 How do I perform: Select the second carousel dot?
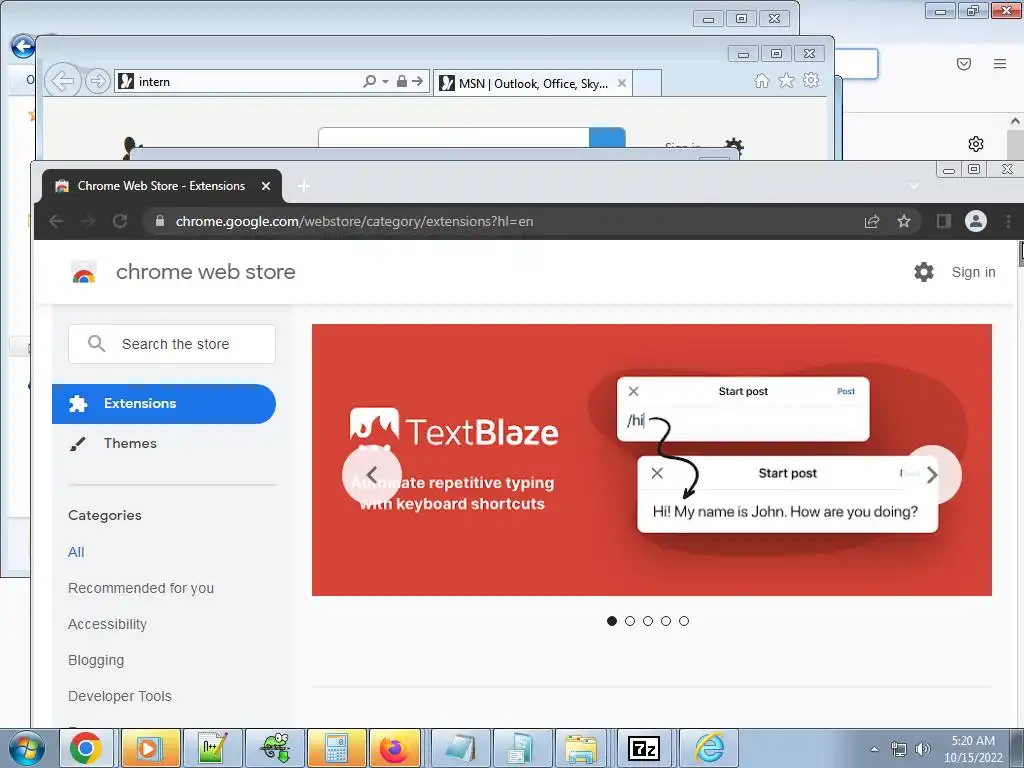630,621
